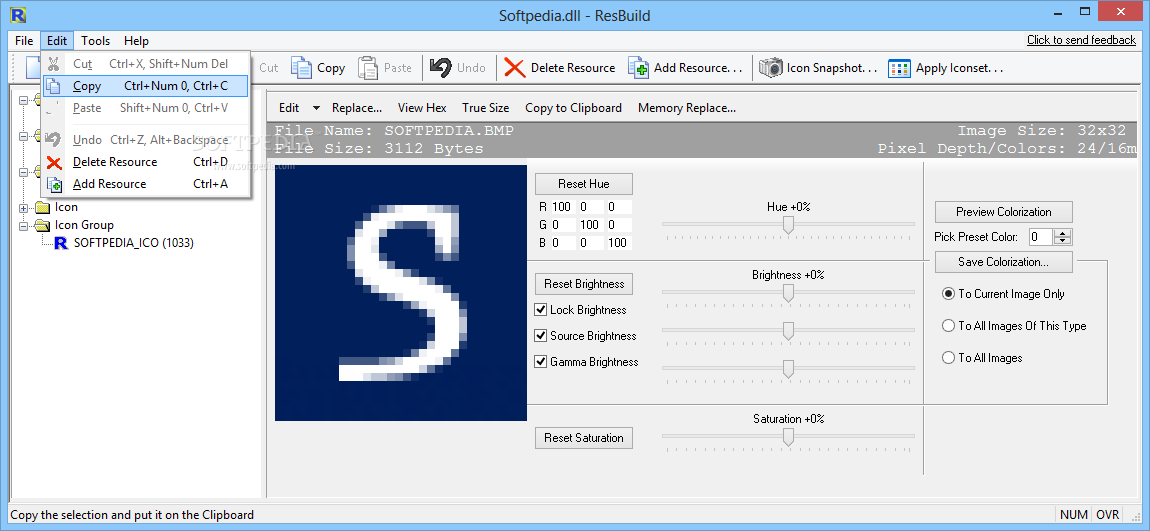The width and height of the screenshot is (1150, 531).
Task: Choose Copy in the open Edit menu
Action: 146,86
